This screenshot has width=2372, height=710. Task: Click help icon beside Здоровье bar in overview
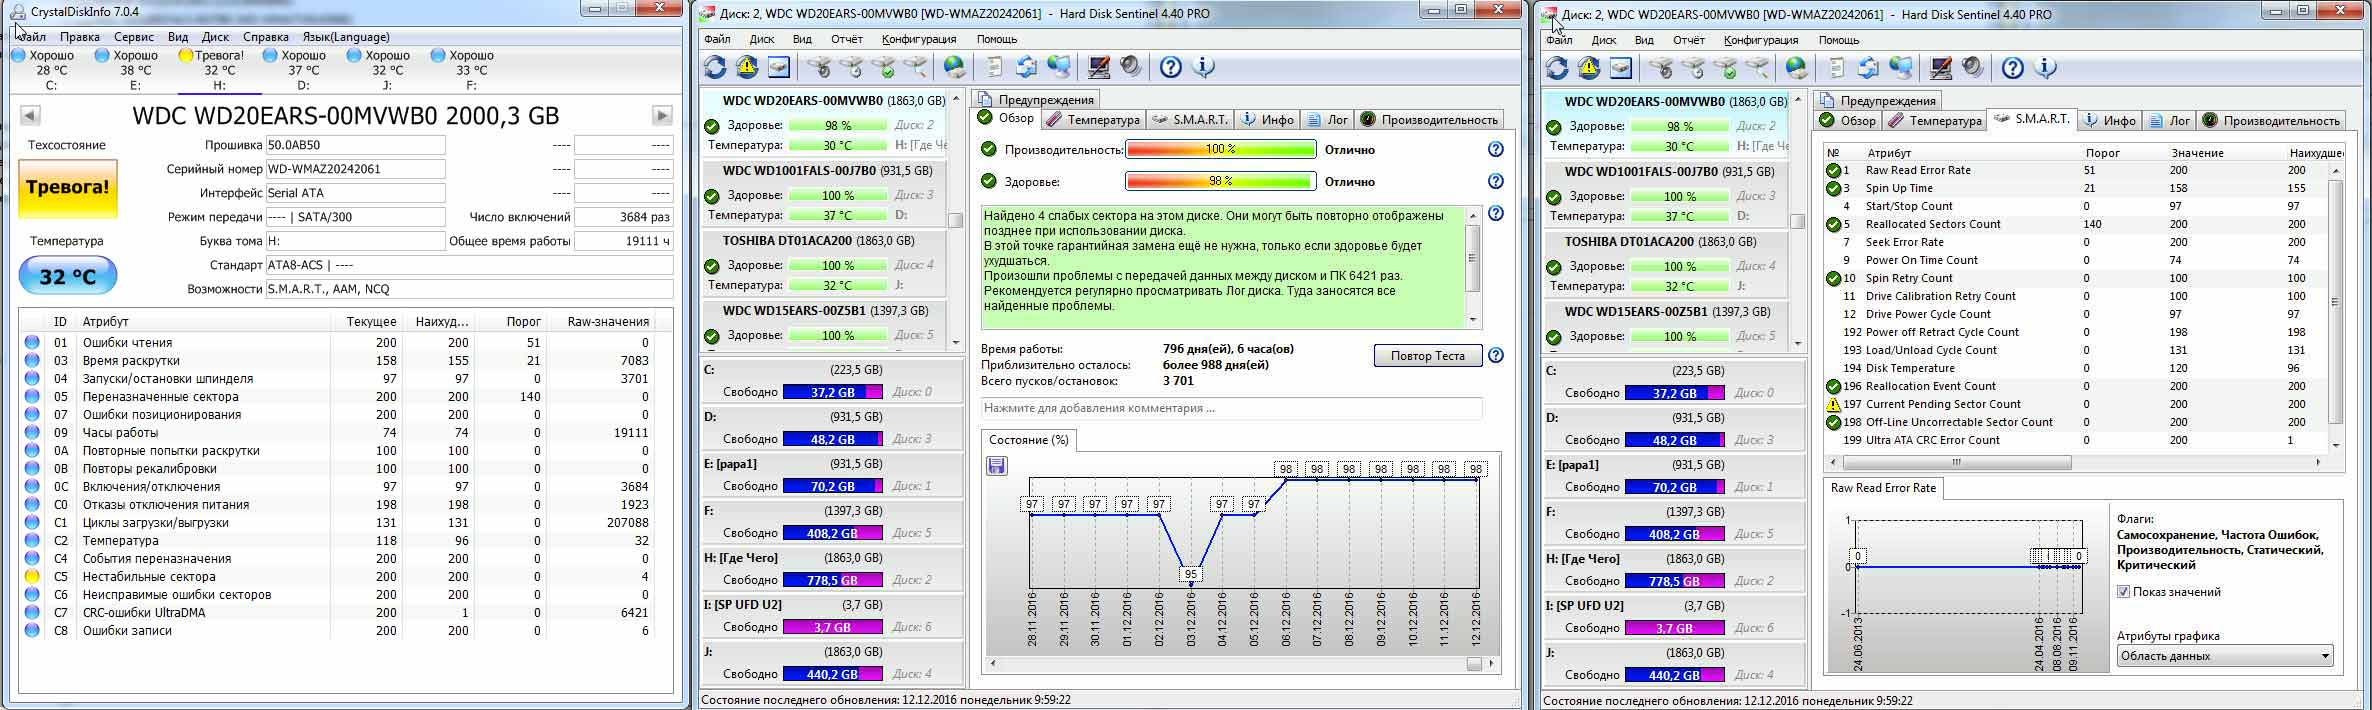1495,181
